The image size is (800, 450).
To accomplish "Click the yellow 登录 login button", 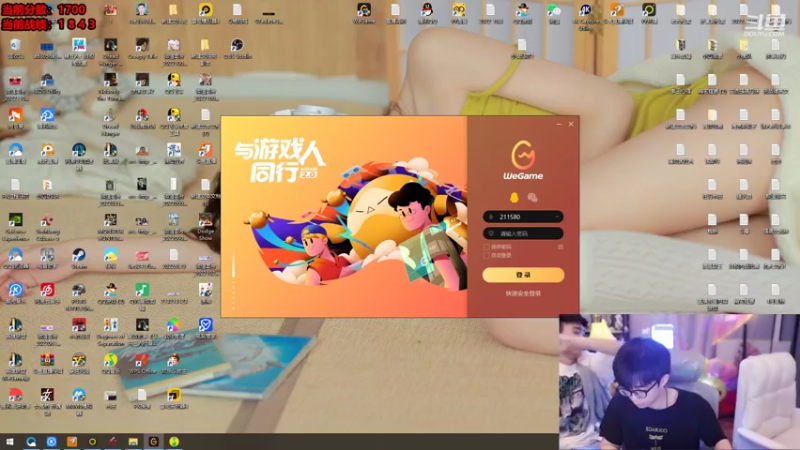I will [523, 275].
